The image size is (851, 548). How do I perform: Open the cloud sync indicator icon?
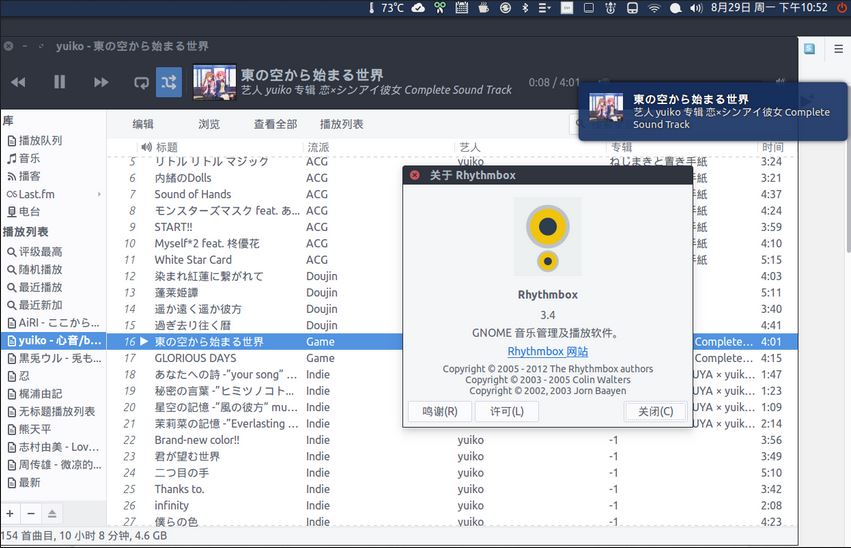tap(418, 8)
